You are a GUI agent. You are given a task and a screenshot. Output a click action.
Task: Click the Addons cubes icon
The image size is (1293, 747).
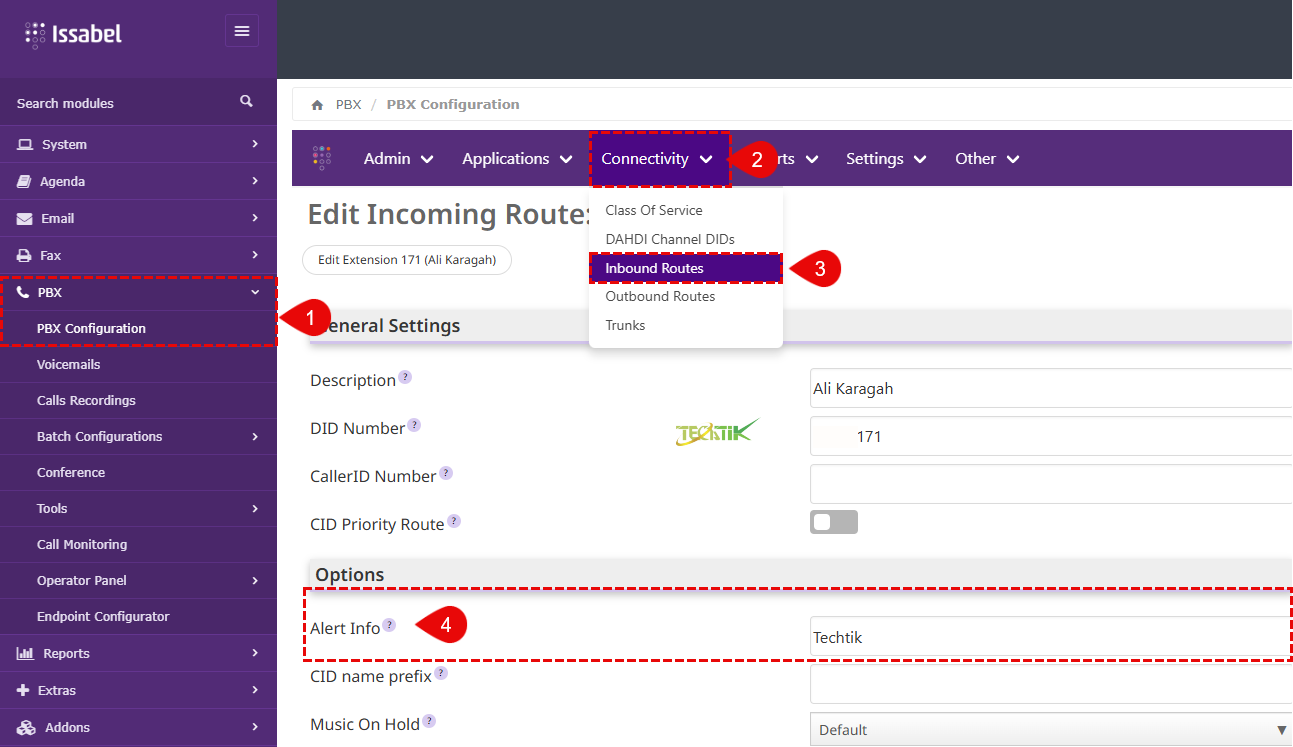(26, 727)
